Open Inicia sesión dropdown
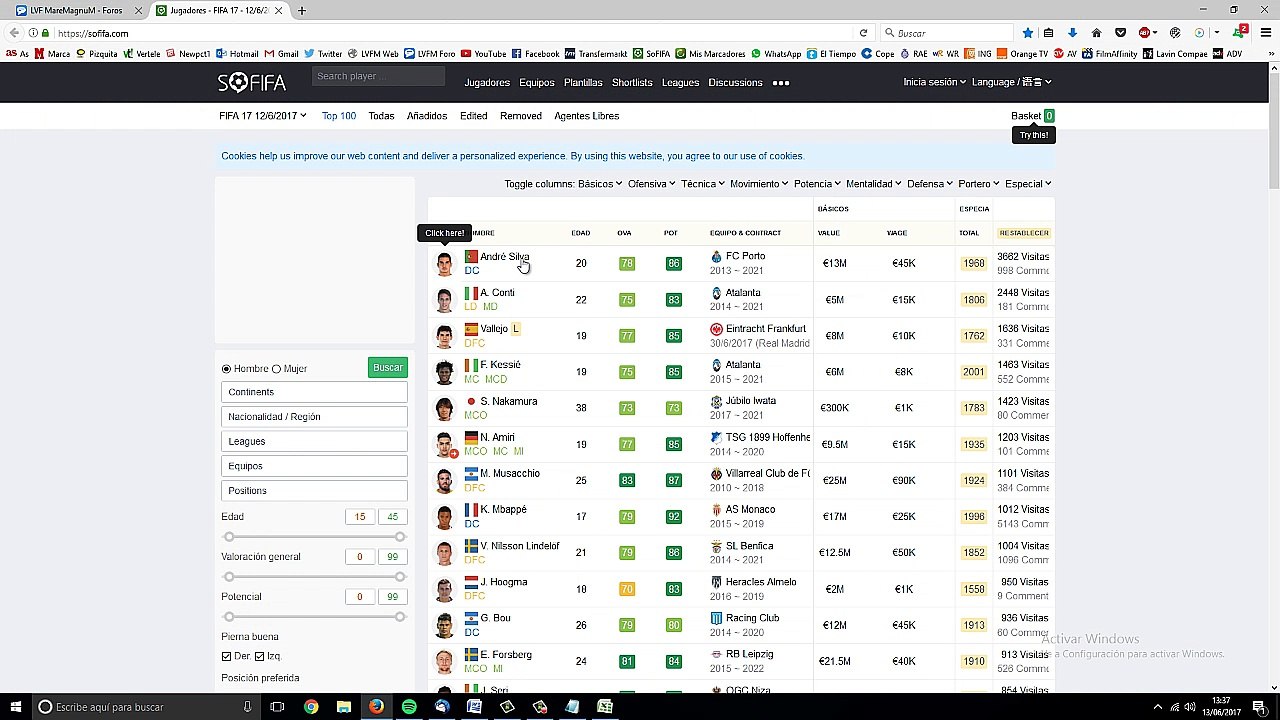Screen dimensions: 1280x720 [934, 82]
